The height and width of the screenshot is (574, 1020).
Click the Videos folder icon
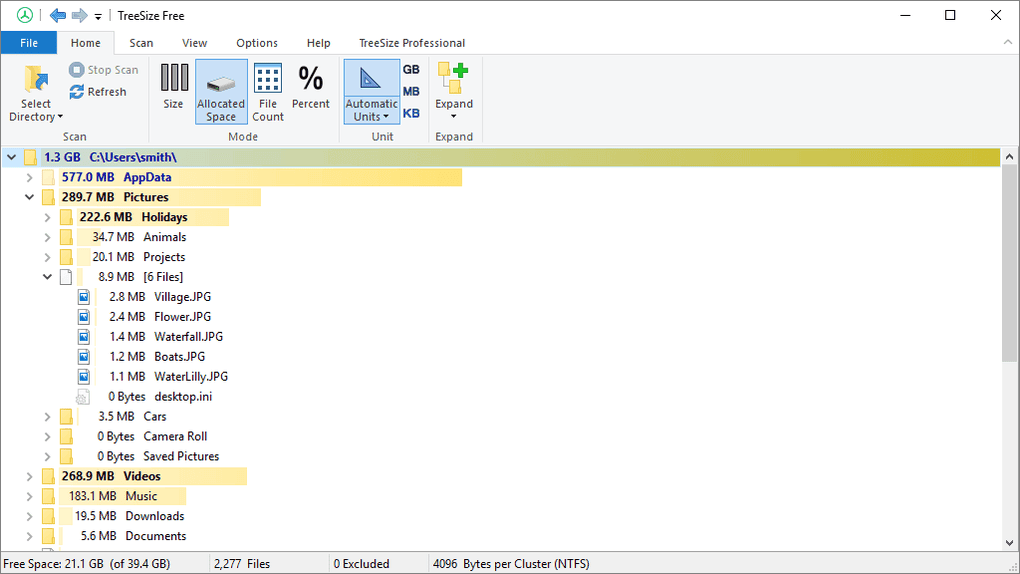(x=48, y=476)
